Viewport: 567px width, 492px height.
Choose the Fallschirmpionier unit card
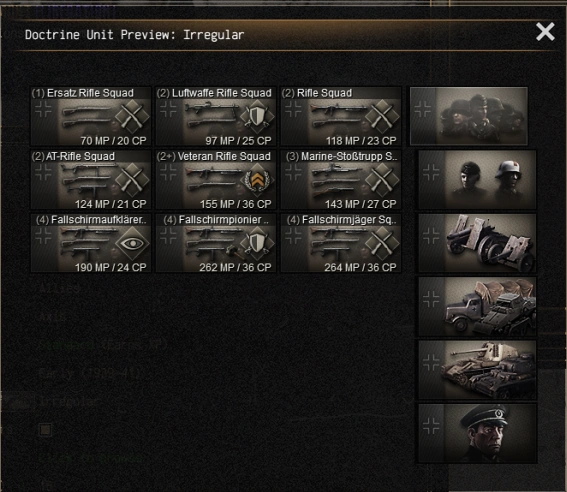coord(216,243)
